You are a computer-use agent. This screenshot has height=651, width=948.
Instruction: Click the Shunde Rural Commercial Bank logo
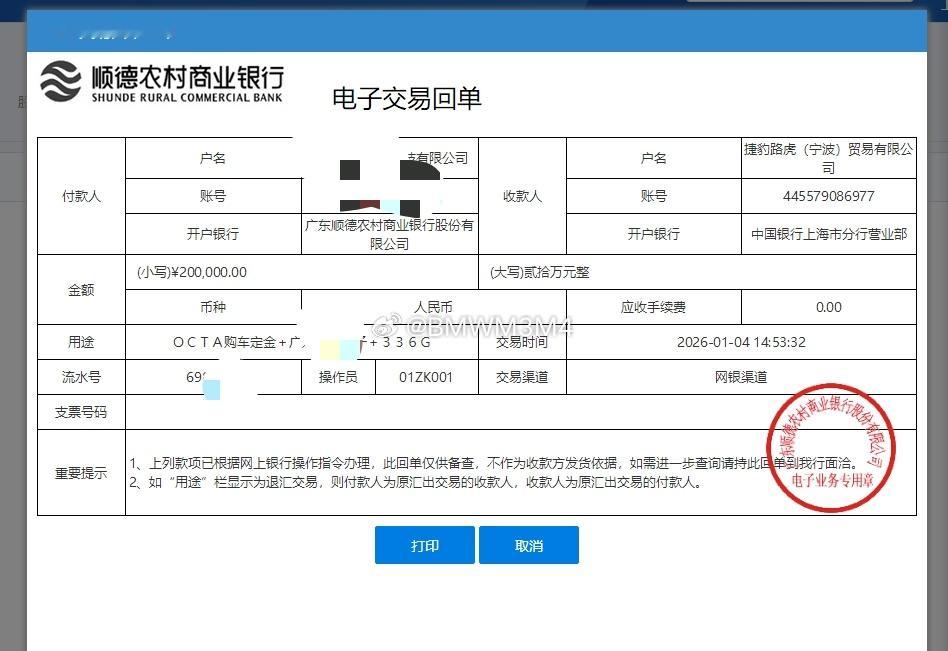tap(162, 82)
